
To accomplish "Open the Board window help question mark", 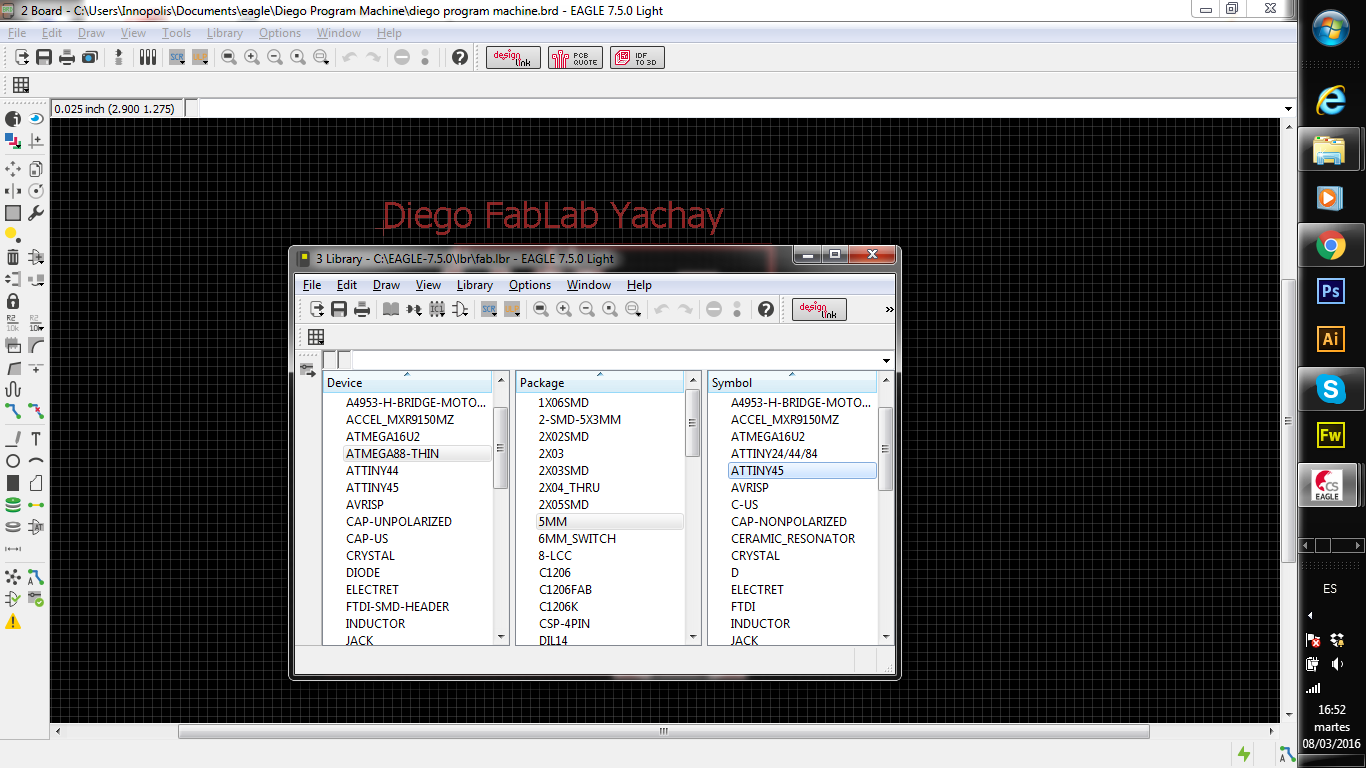I will point(460,58).
